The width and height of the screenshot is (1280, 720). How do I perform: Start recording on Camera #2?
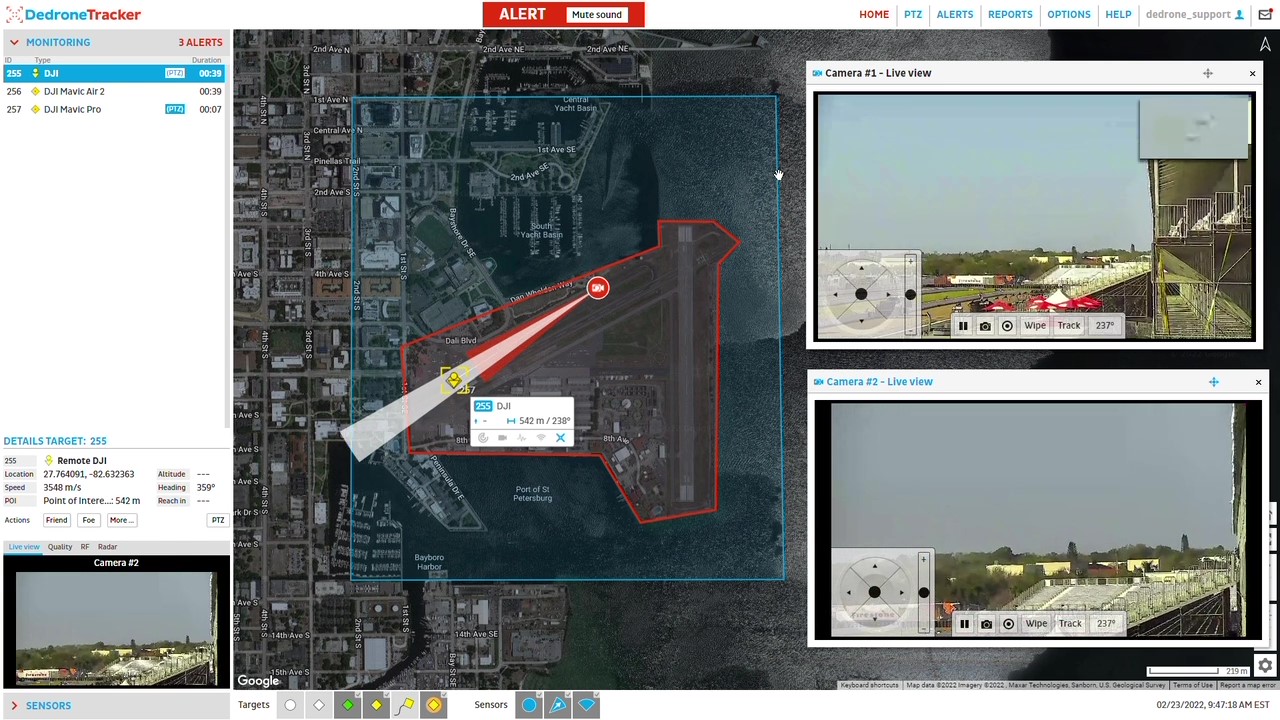[1008, 624]
